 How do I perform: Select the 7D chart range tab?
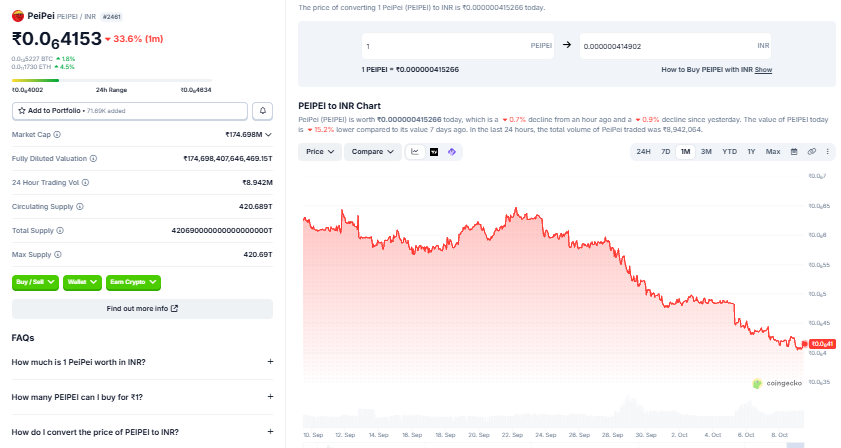point(666,152)
